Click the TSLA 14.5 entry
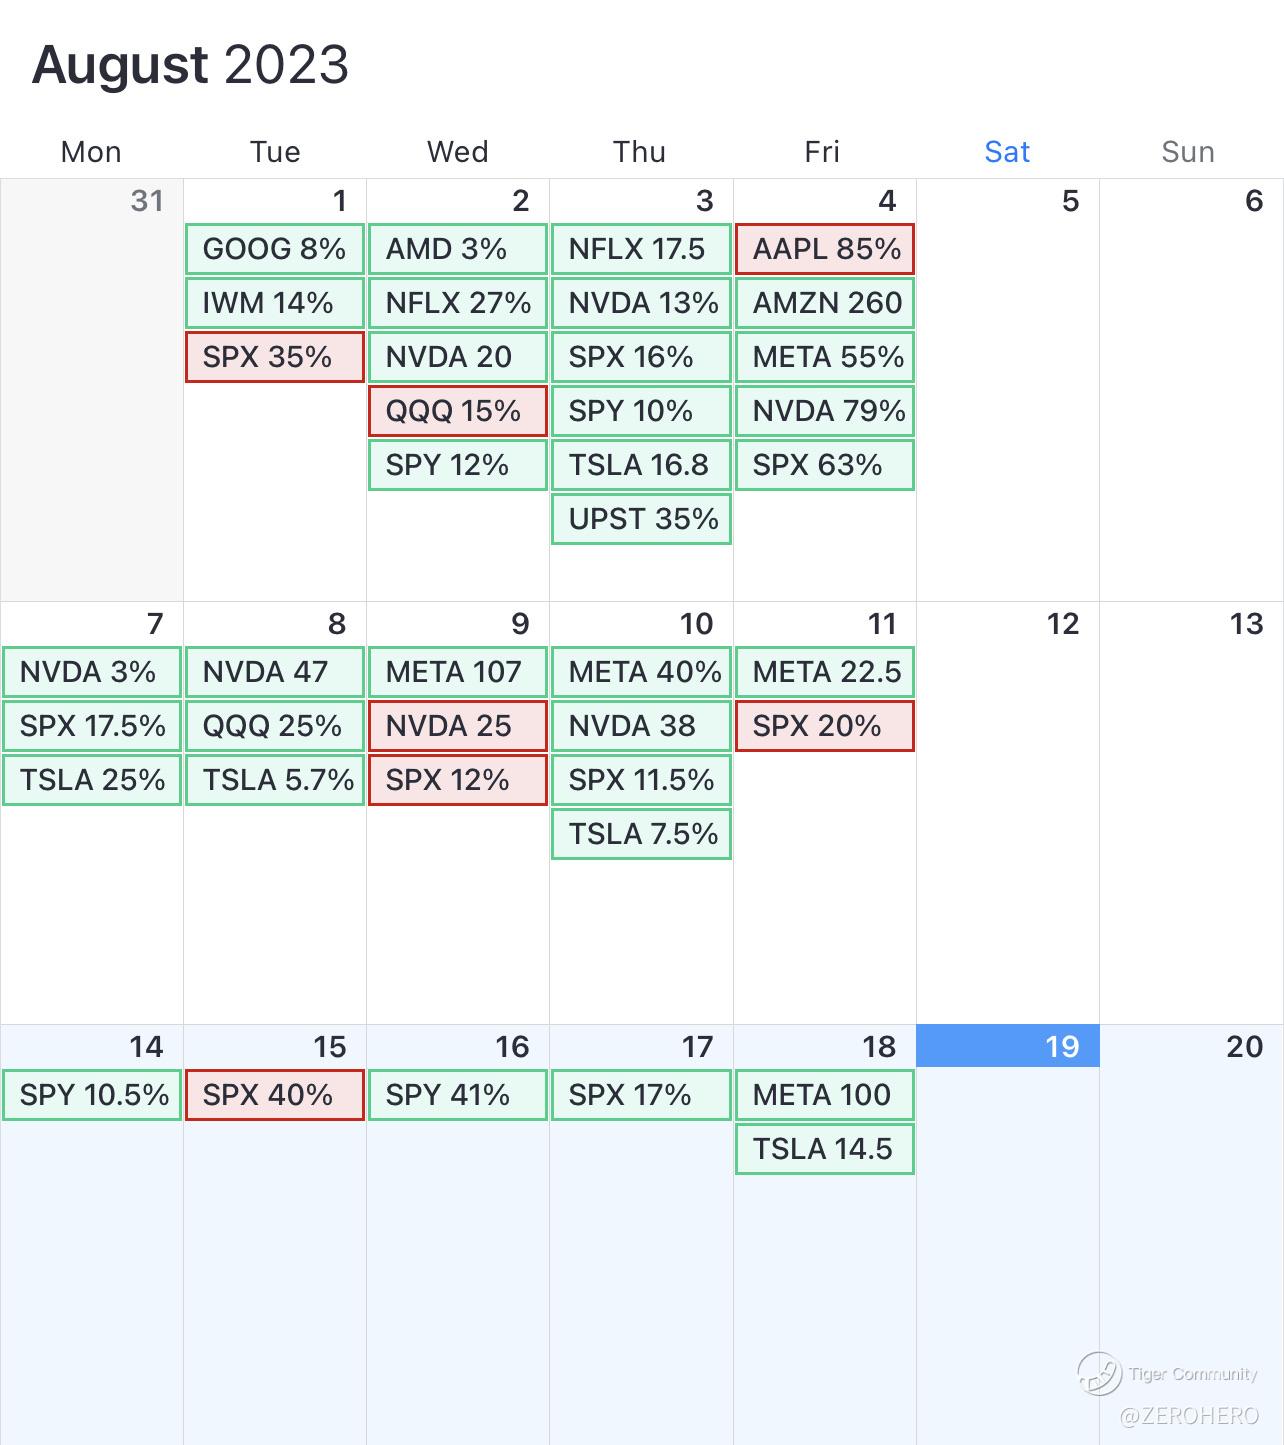This screenshot has width=1284, height=1445. coord(825,1149)
